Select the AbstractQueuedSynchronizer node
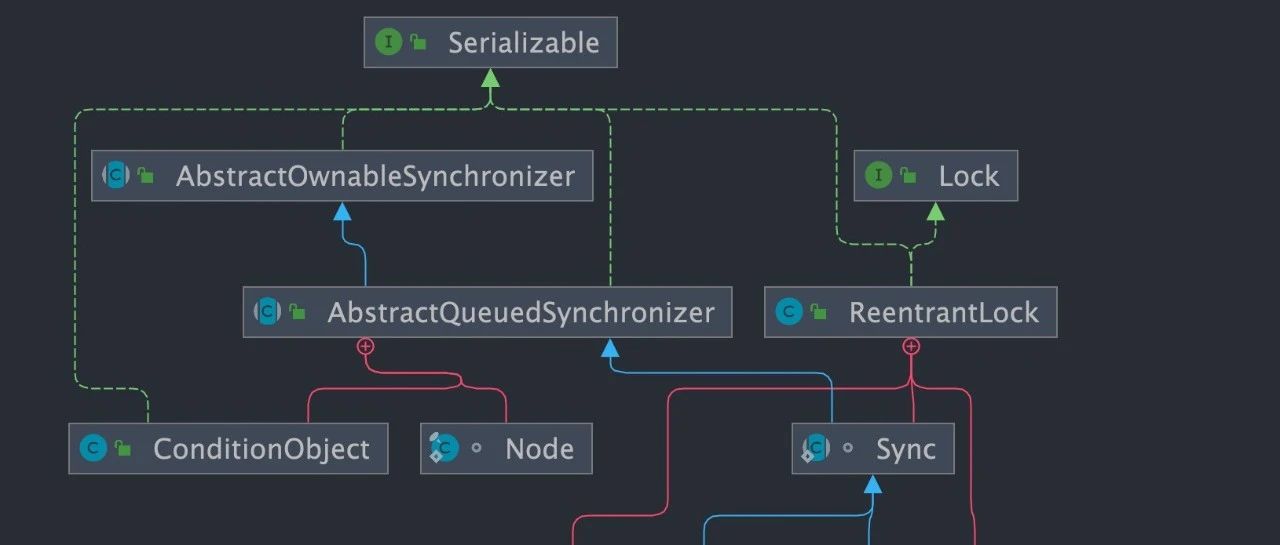The height and width of the screenshot is (545, 1280). (487, 312)
